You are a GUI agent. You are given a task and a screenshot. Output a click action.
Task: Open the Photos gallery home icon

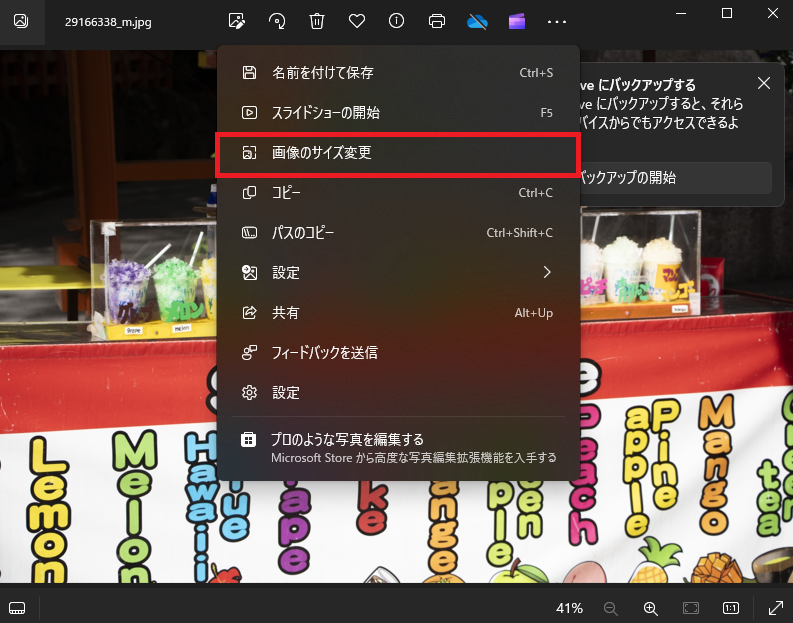point(21,21)
